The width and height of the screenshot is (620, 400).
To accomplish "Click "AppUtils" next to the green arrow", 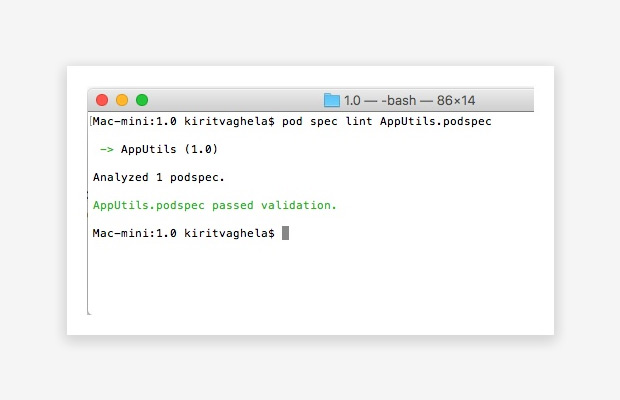I will click(149, 149).
